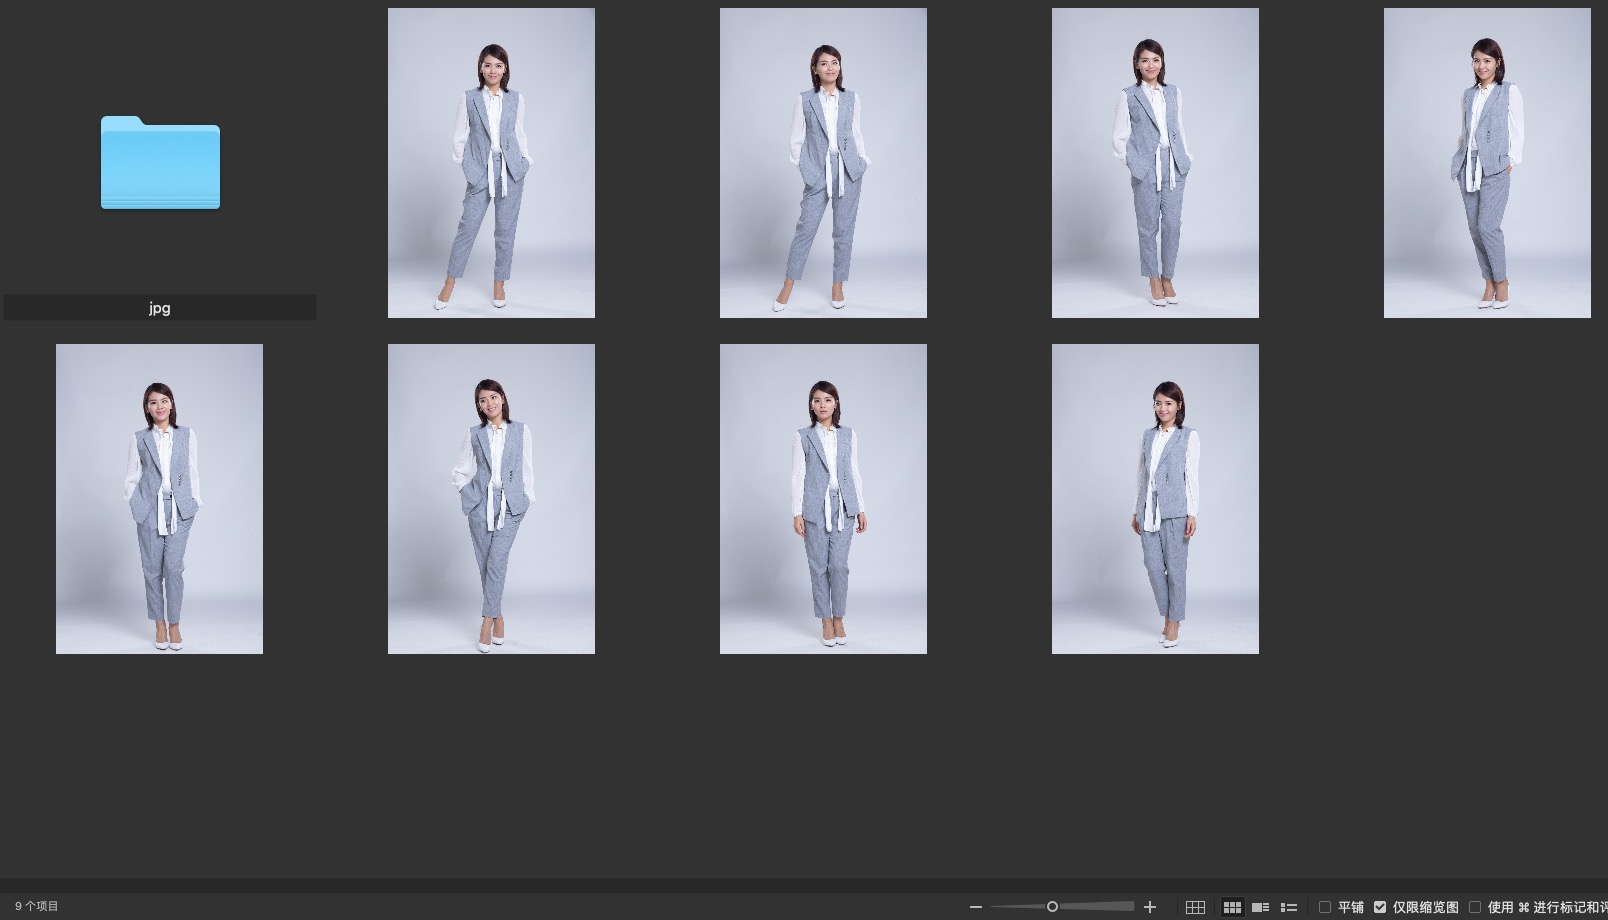This screenshot has width=1608, height=920.
Task: Click the lock thumbnail grid icon
Action: coord(1195,907)
